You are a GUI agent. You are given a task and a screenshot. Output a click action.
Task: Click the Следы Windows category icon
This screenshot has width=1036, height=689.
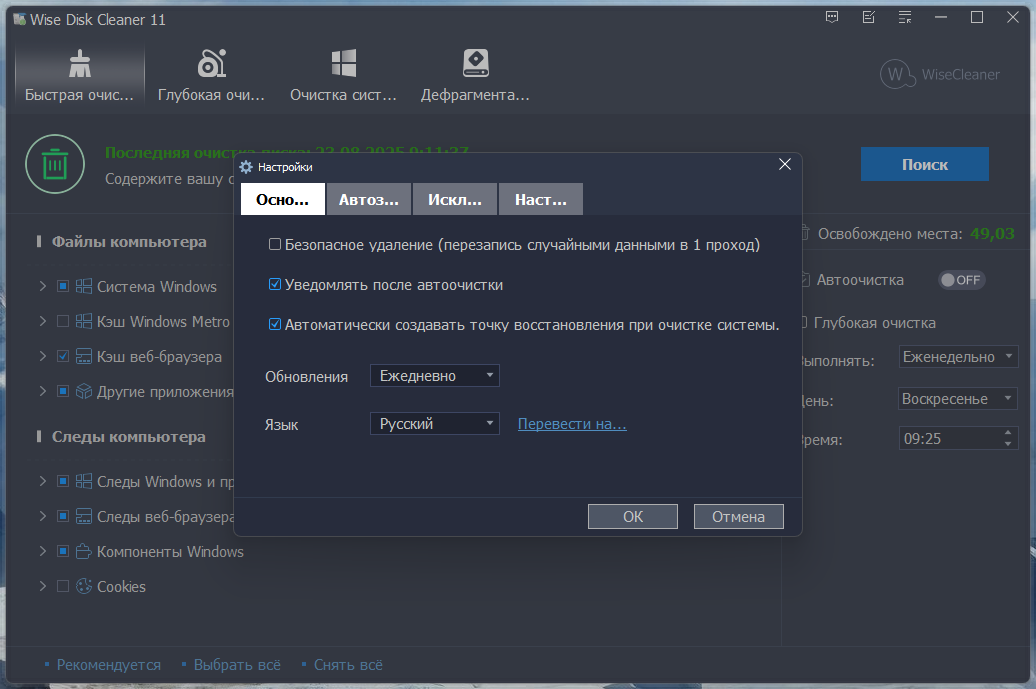pos(84,481)
